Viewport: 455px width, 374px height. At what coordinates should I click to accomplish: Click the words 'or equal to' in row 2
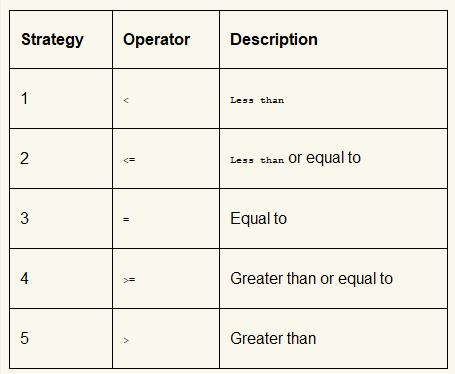pos(324,158)
